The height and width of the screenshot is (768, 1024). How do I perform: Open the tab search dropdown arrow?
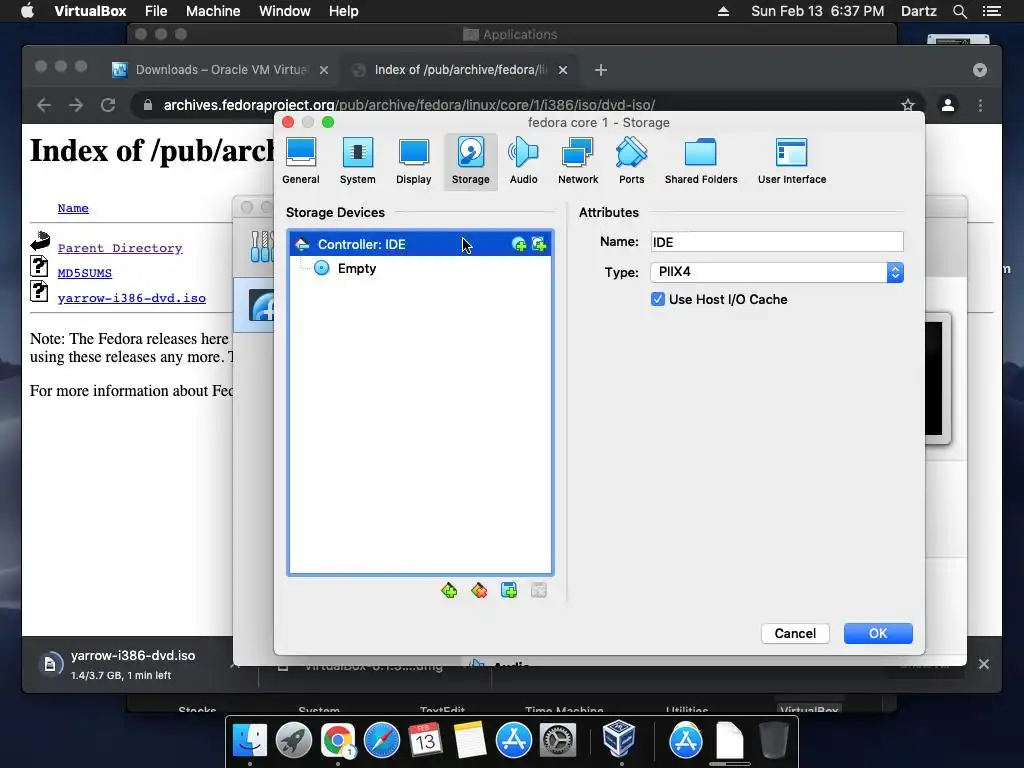[980, 70]
